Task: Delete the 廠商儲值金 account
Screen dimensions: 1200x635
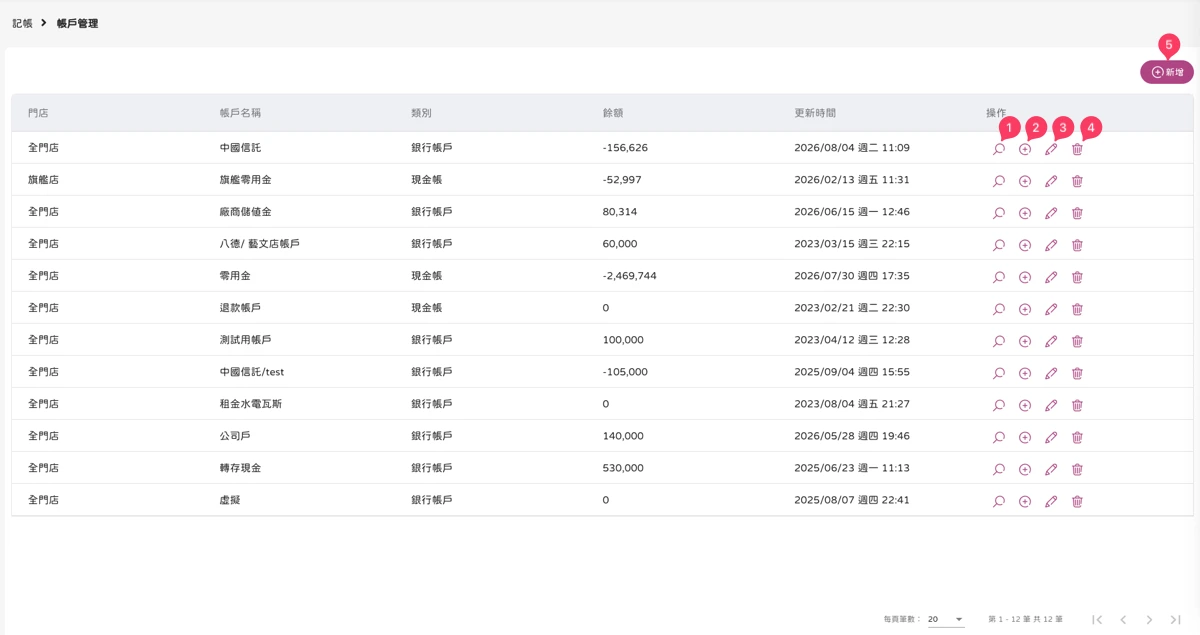Action: click(1077, 213)
